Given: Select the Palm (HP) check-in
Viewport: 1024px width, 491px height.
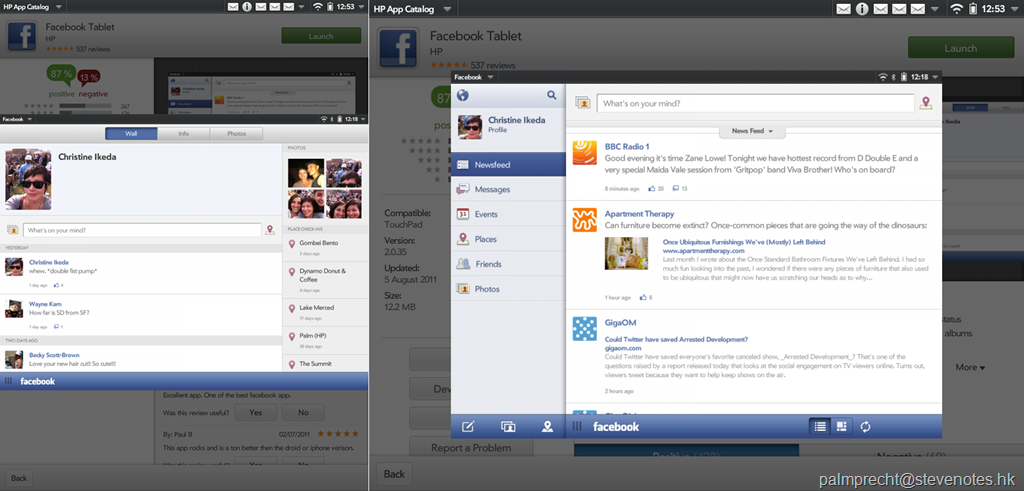Looking at the screenshot, I should click(x=325, y=340).
